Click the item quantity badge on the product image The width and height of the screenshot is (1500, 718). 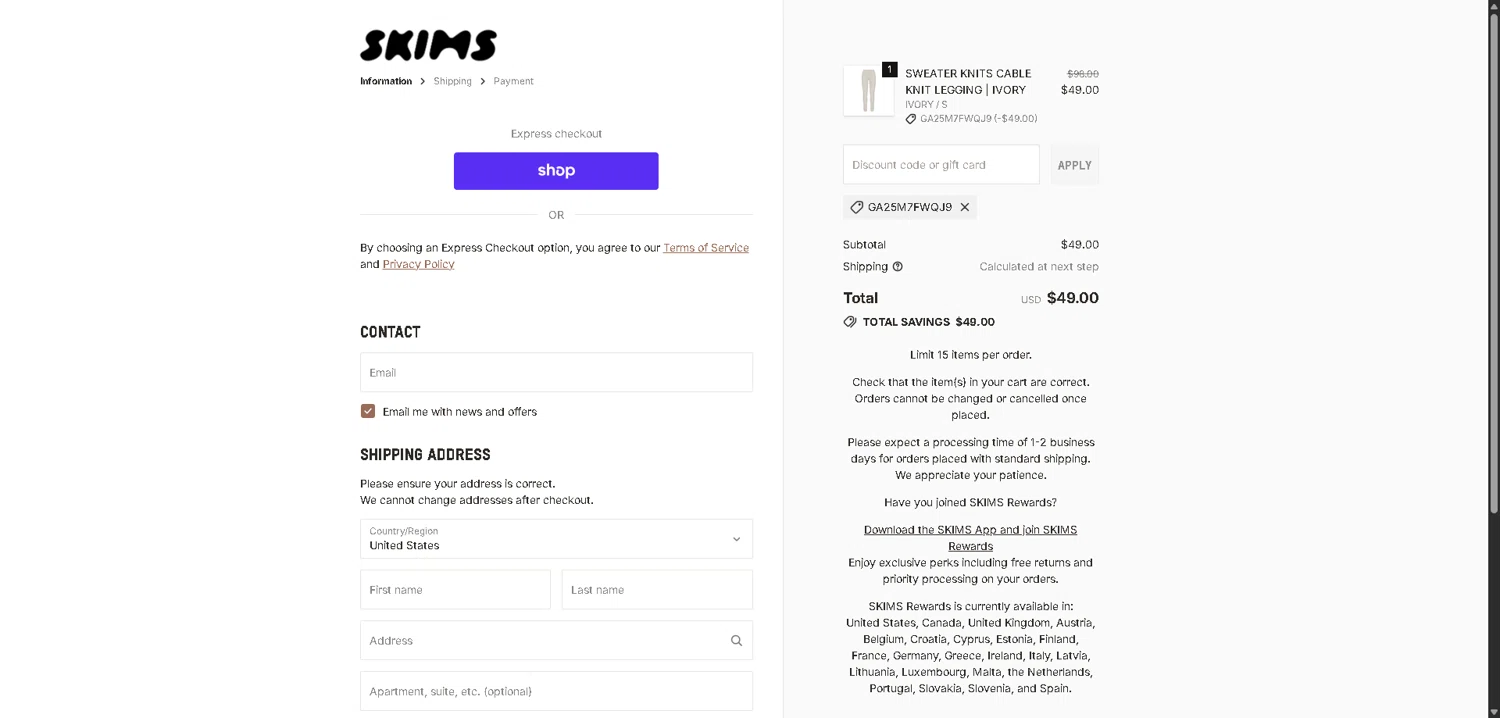pos(890,70)
